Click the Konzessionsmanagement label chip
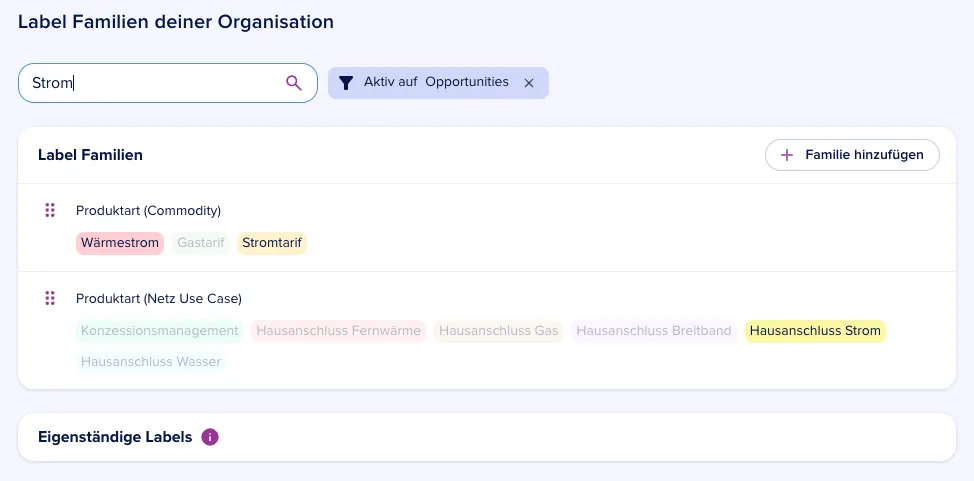The image size is (974, 481). click(160, 331)
